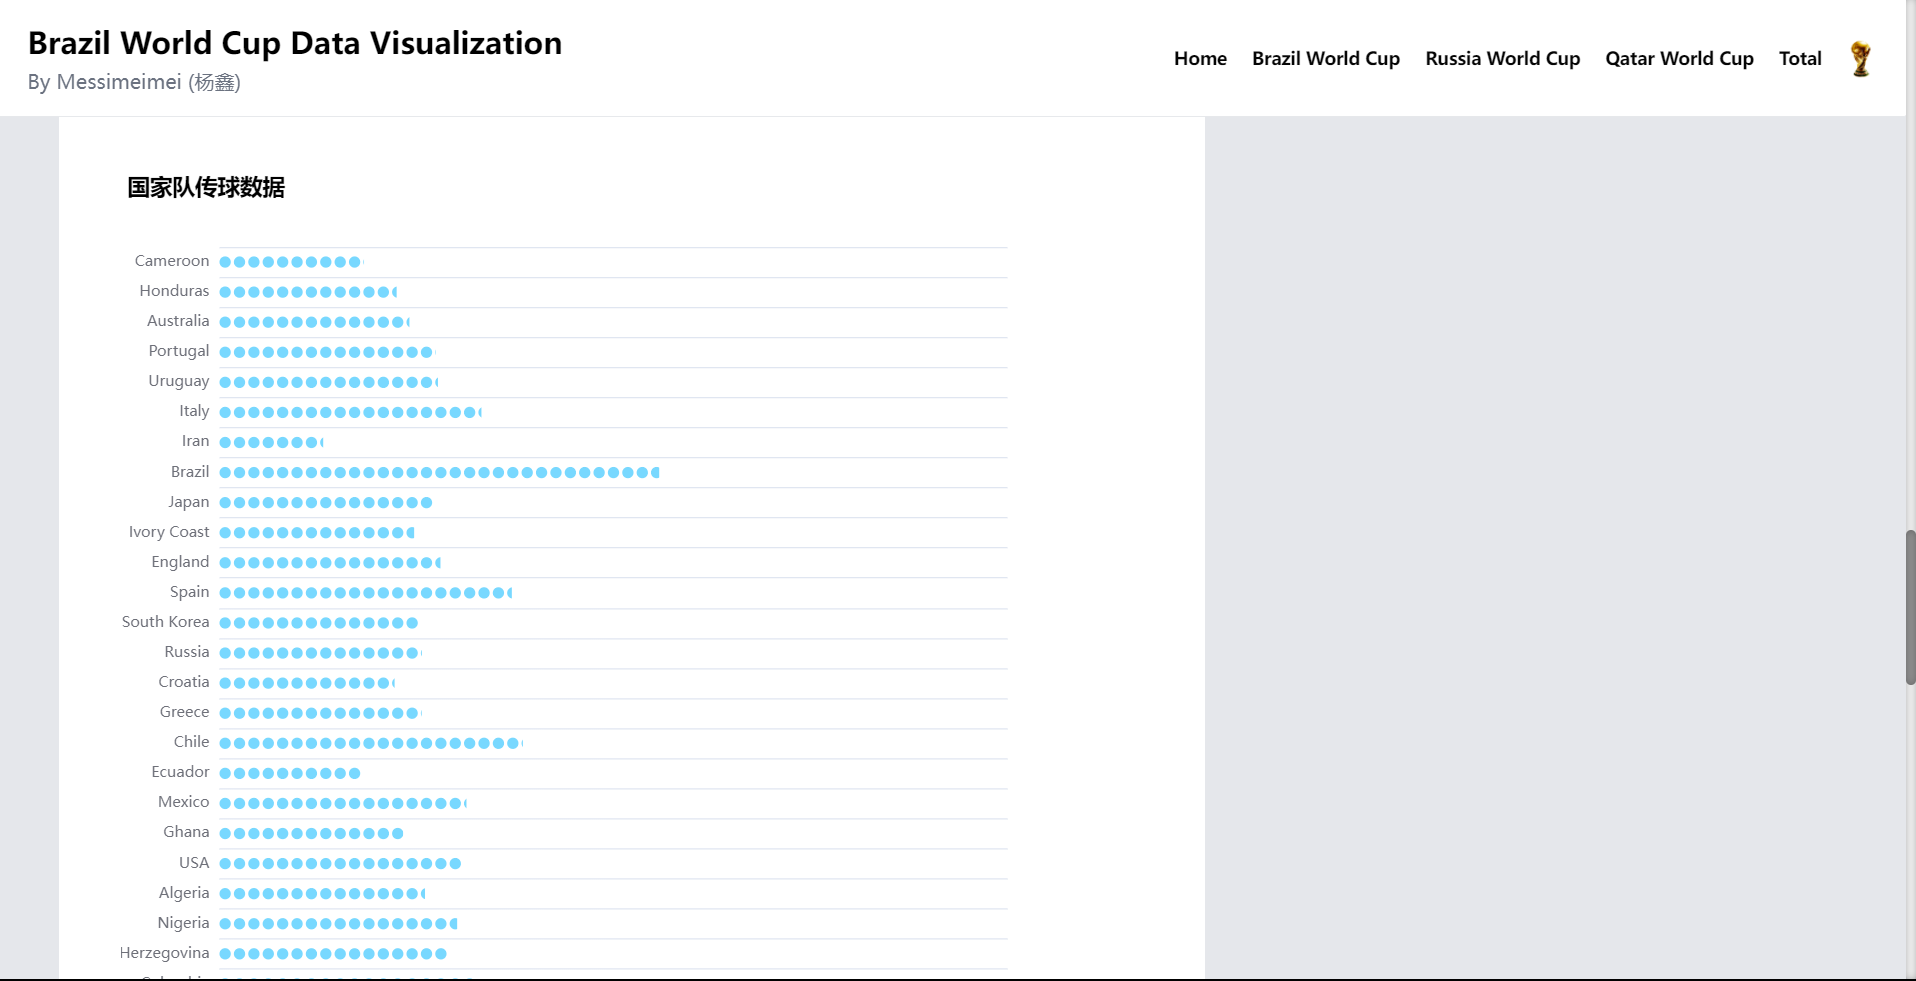1916x981 pixels.
Task: Select the Iran axis label
Action: (x=195, y=441)
